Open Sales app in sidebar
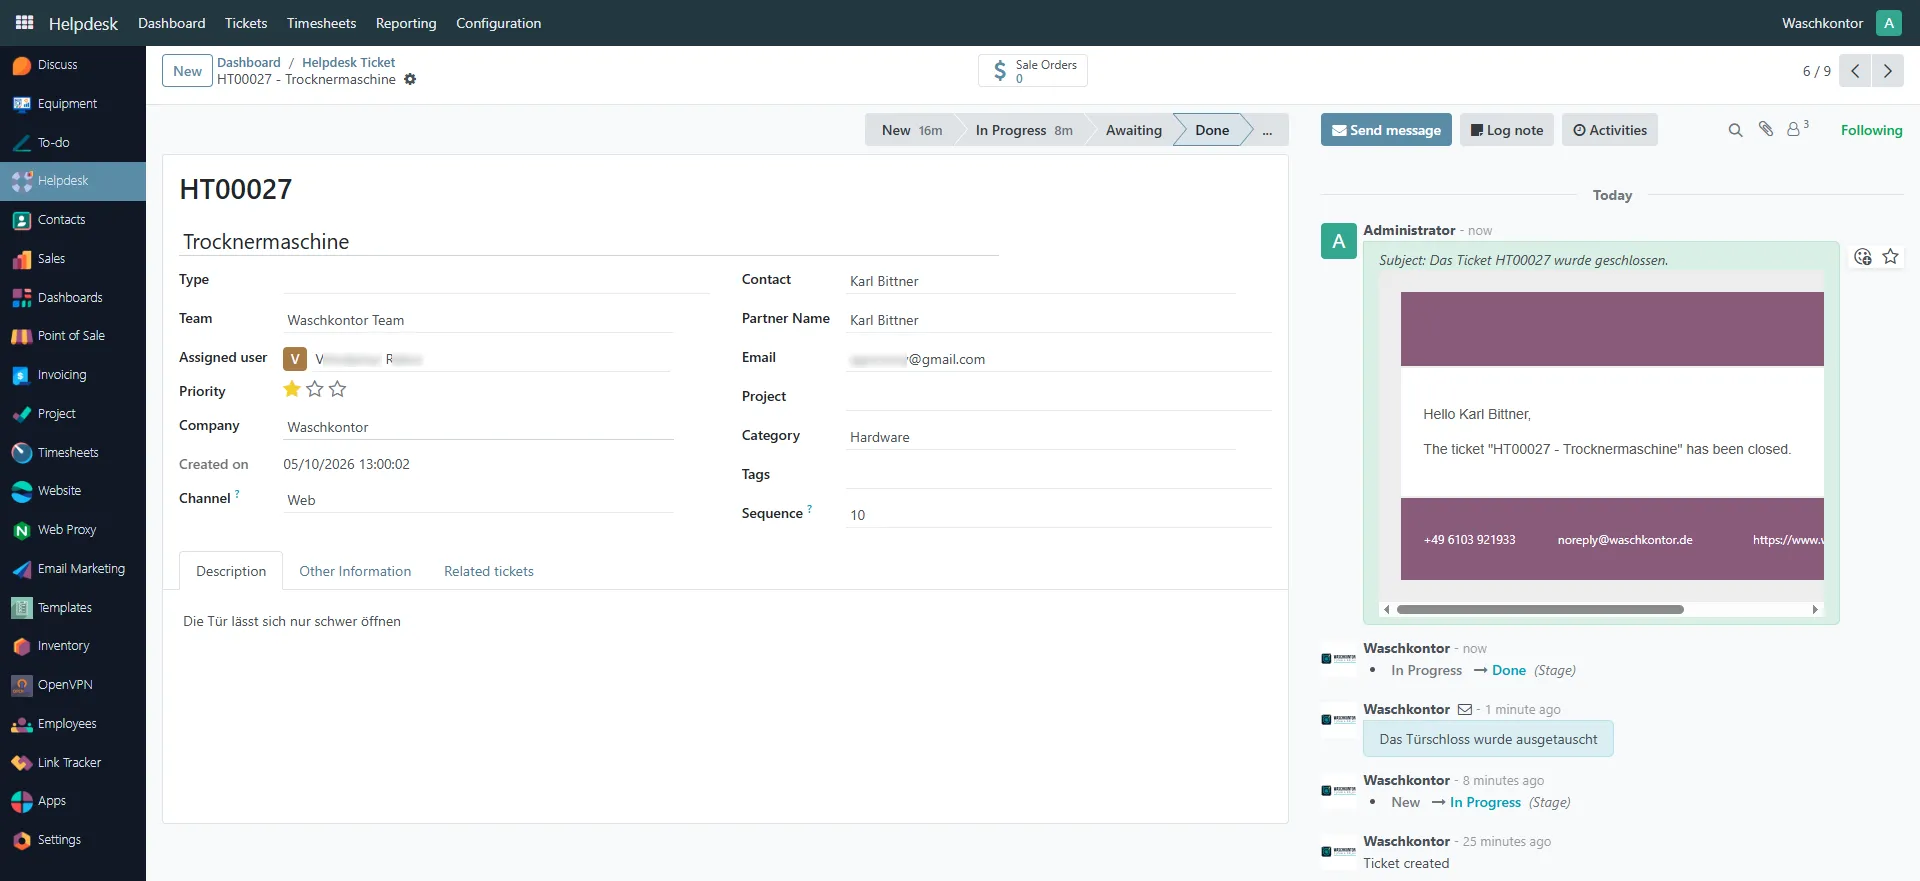Viewport: 1920px width, 881px height. (x=73, y=259)
